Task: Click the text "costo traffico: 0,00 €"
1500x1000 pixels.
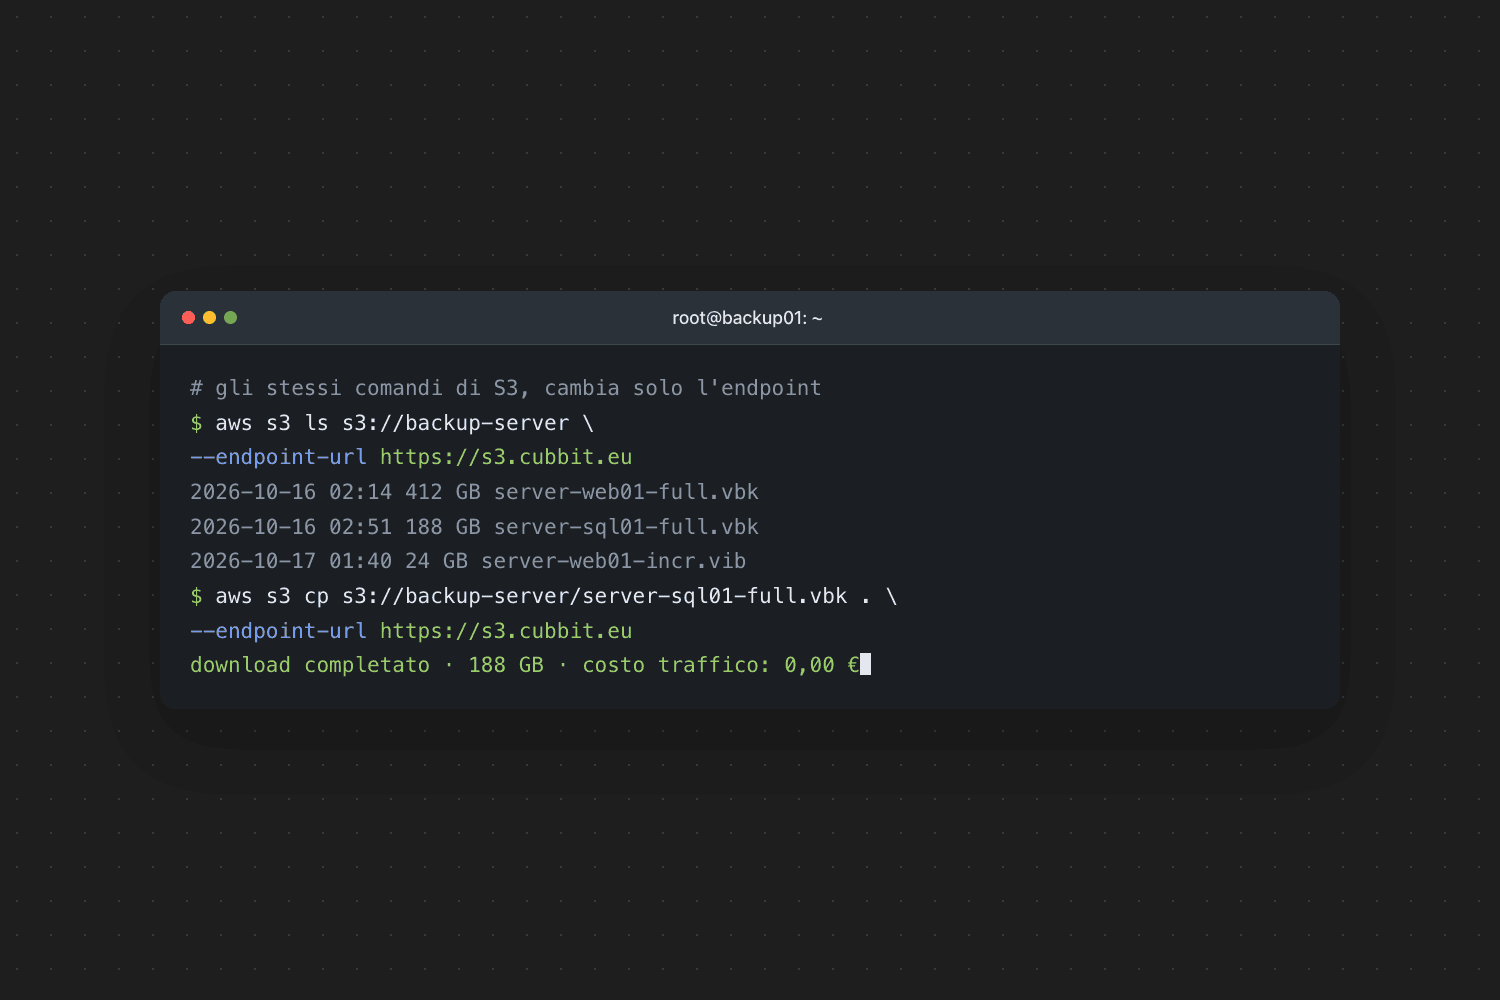Action: pos(721,665)
